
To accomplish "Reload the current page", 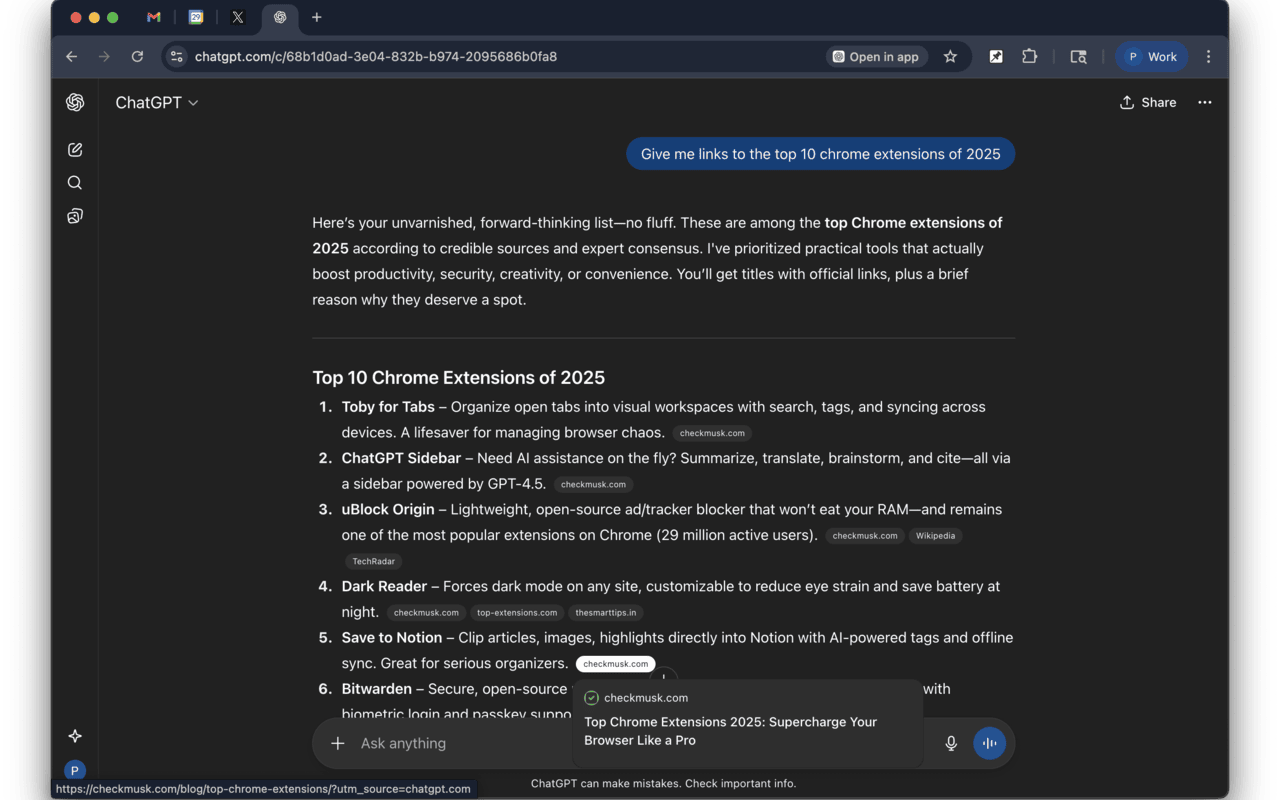I will pyautogui.click(x=137, y=57).
